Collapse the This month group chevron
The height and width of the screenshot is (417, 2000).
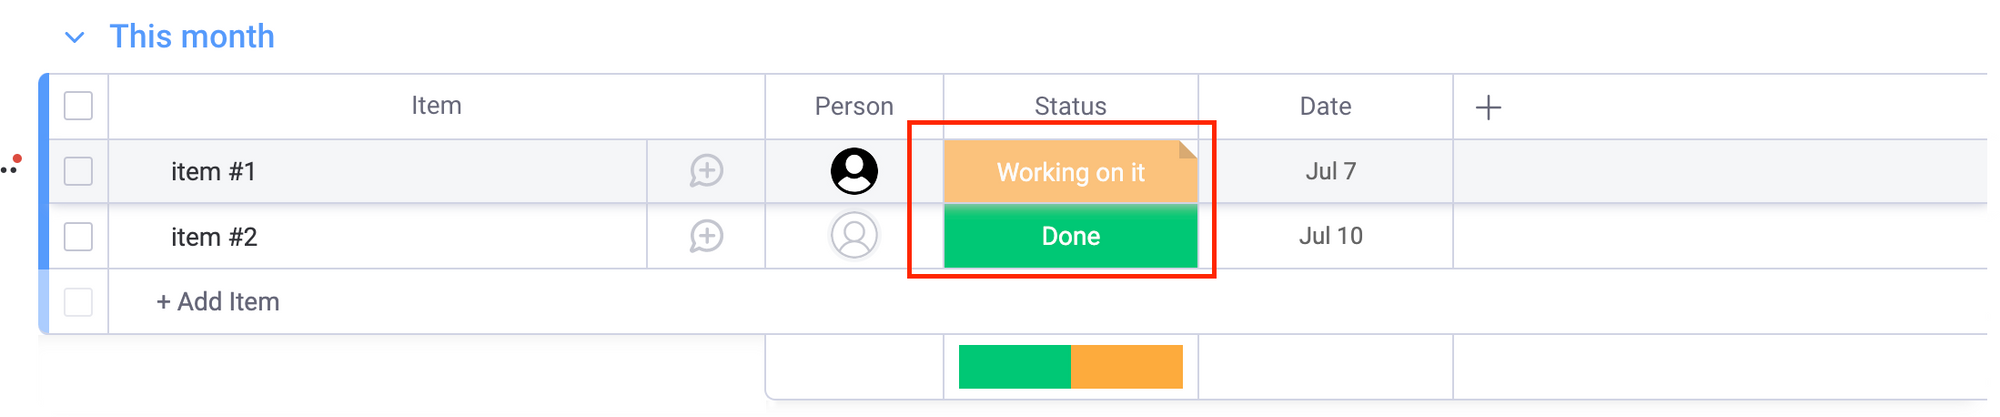[74, 38]
